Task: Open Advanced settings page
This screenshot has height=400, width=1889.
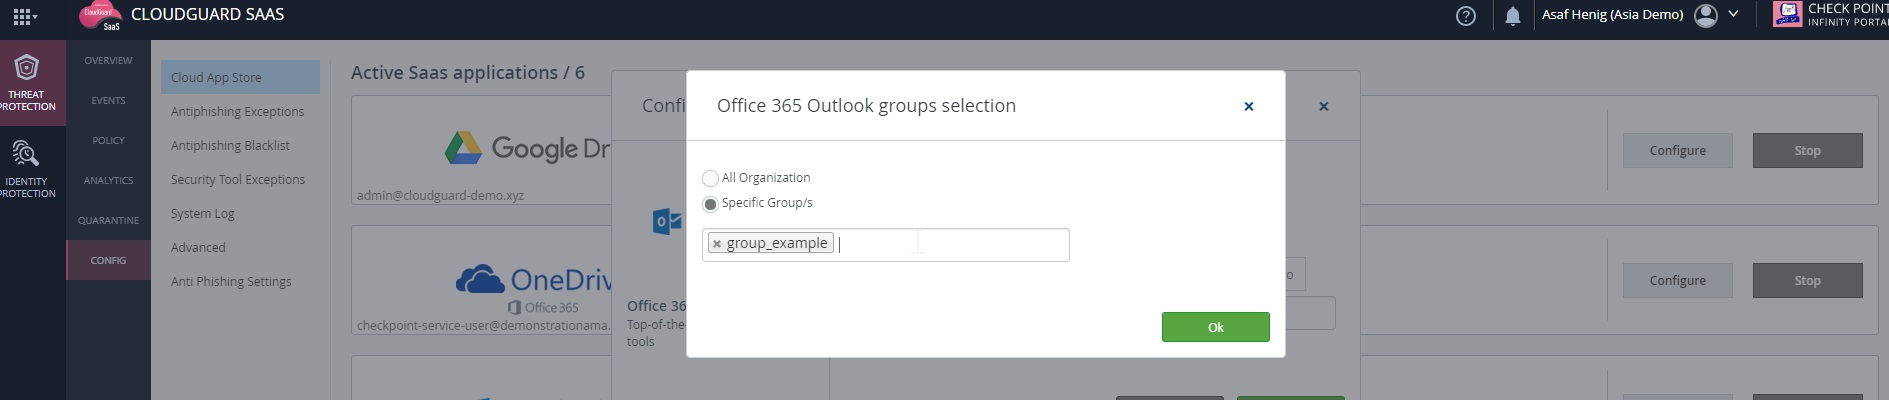Action: point(198,247)
